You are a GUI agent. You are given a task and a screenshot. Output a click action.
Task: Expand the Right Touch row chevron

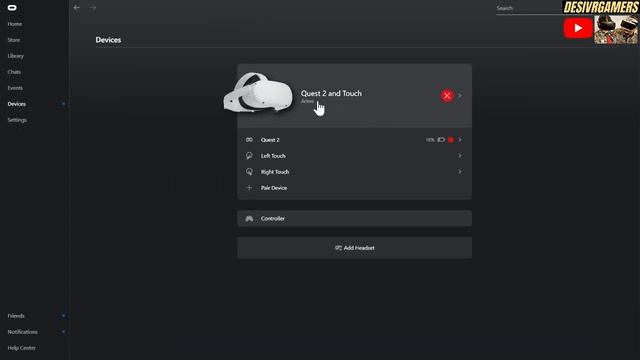[460, 172]
